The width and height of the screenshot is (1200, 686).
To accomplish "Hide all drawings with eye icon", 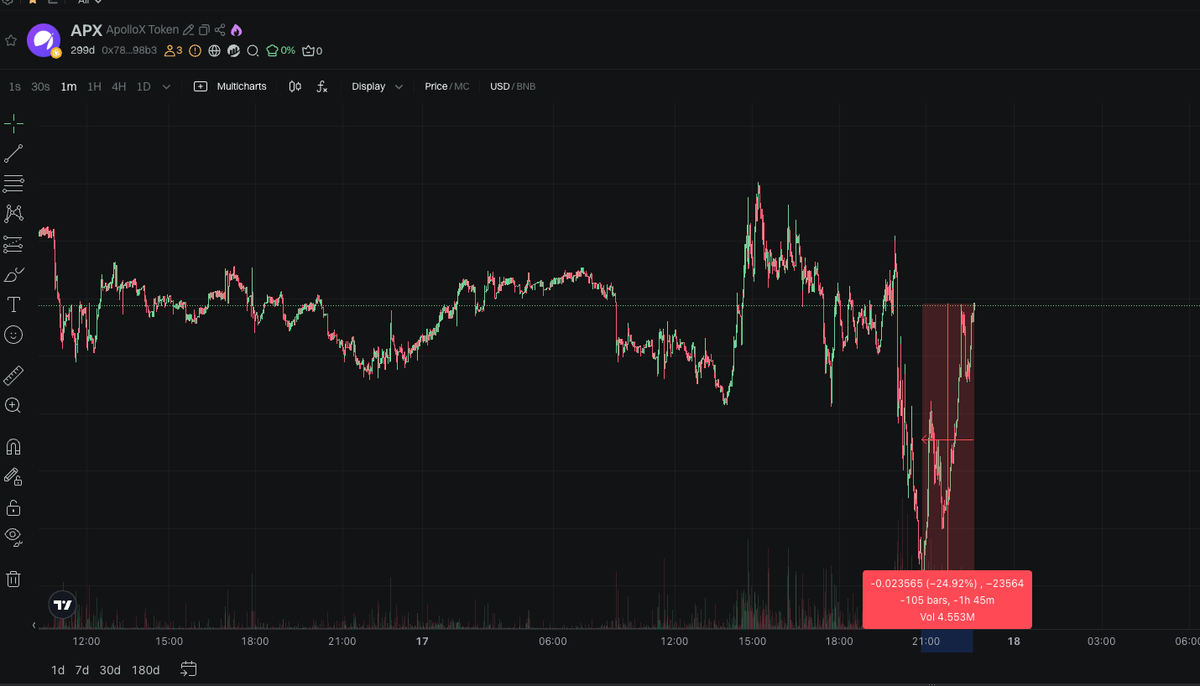I will (x=14, y=535).
